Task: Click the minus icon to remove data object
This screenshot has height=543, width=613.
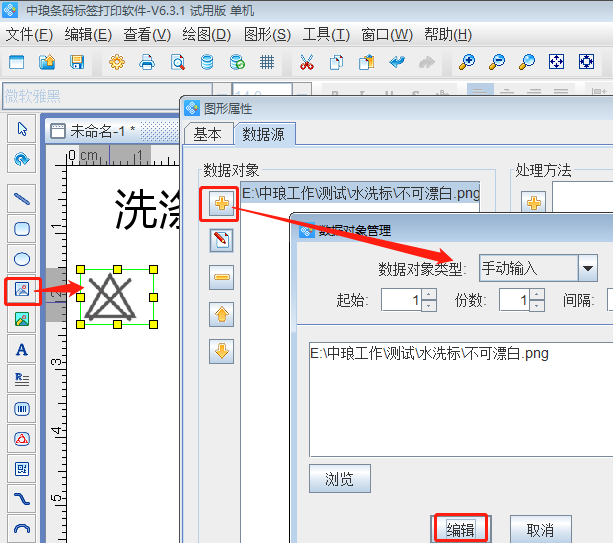Action: coord(221,279)
